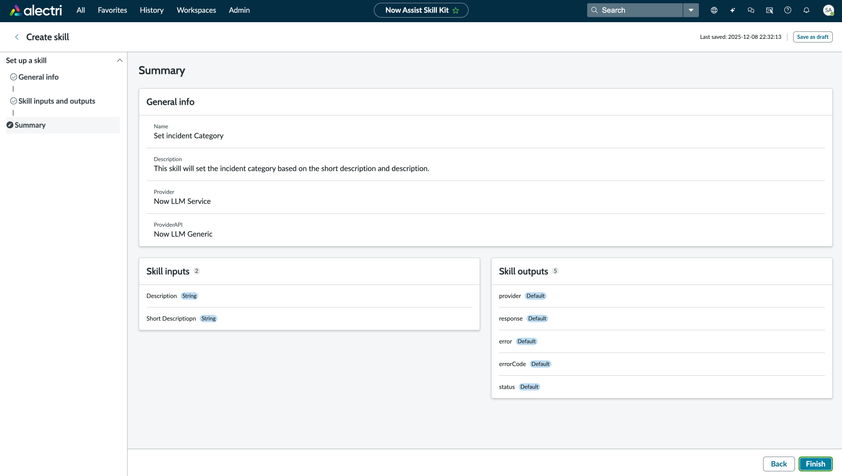Screen dimensions: 842x476
Task: Open the Favorites menu
Action: pos(112,10)
